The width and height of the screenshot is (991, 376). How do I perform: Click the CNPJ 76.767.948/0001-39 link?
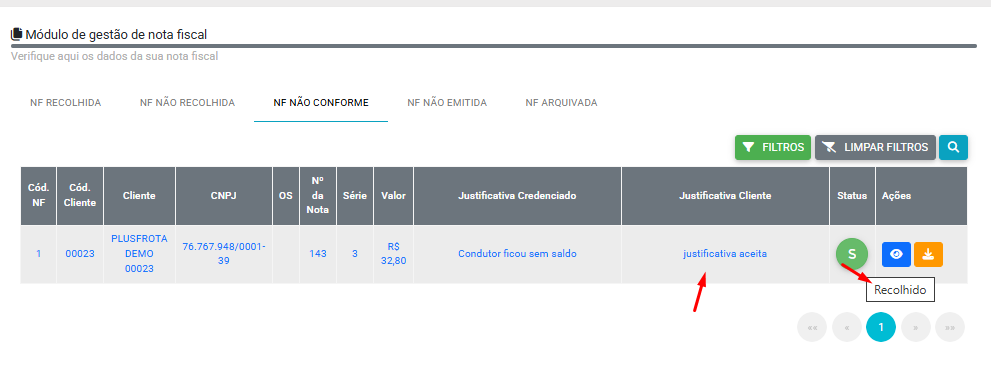[224, 253]
